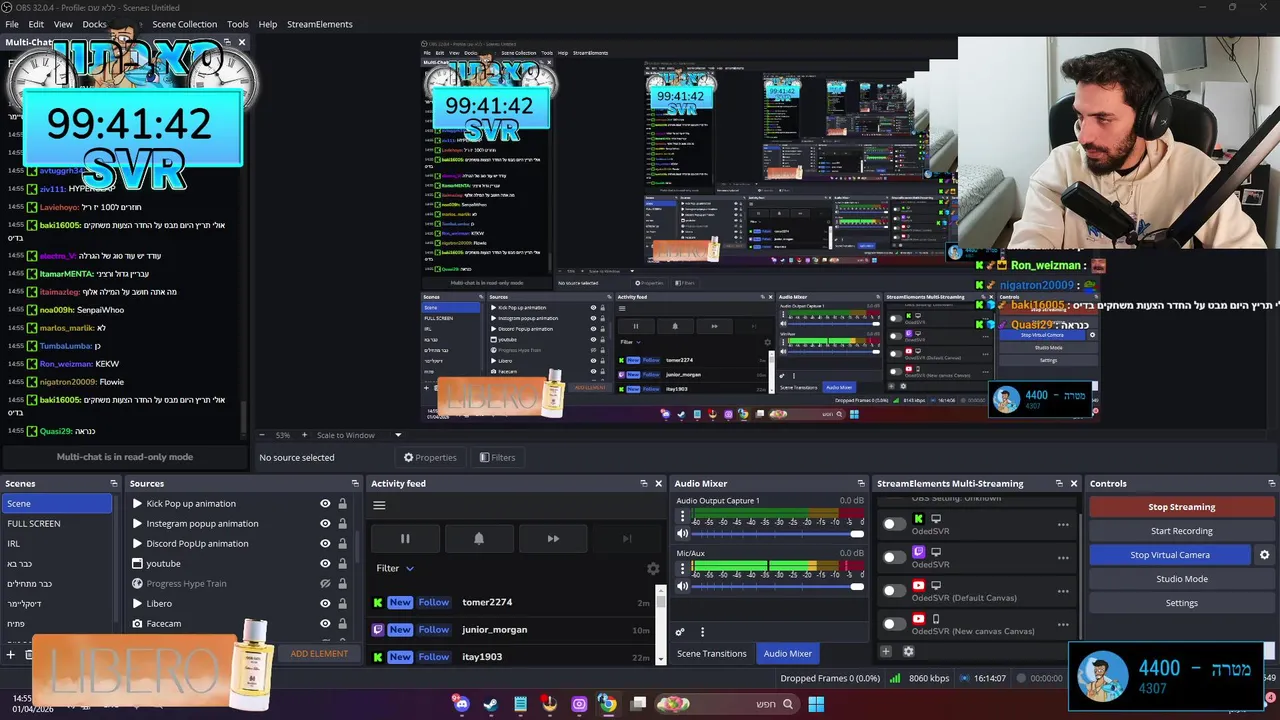Hide the Kick Pop up animation source

[x=325, y=504]
